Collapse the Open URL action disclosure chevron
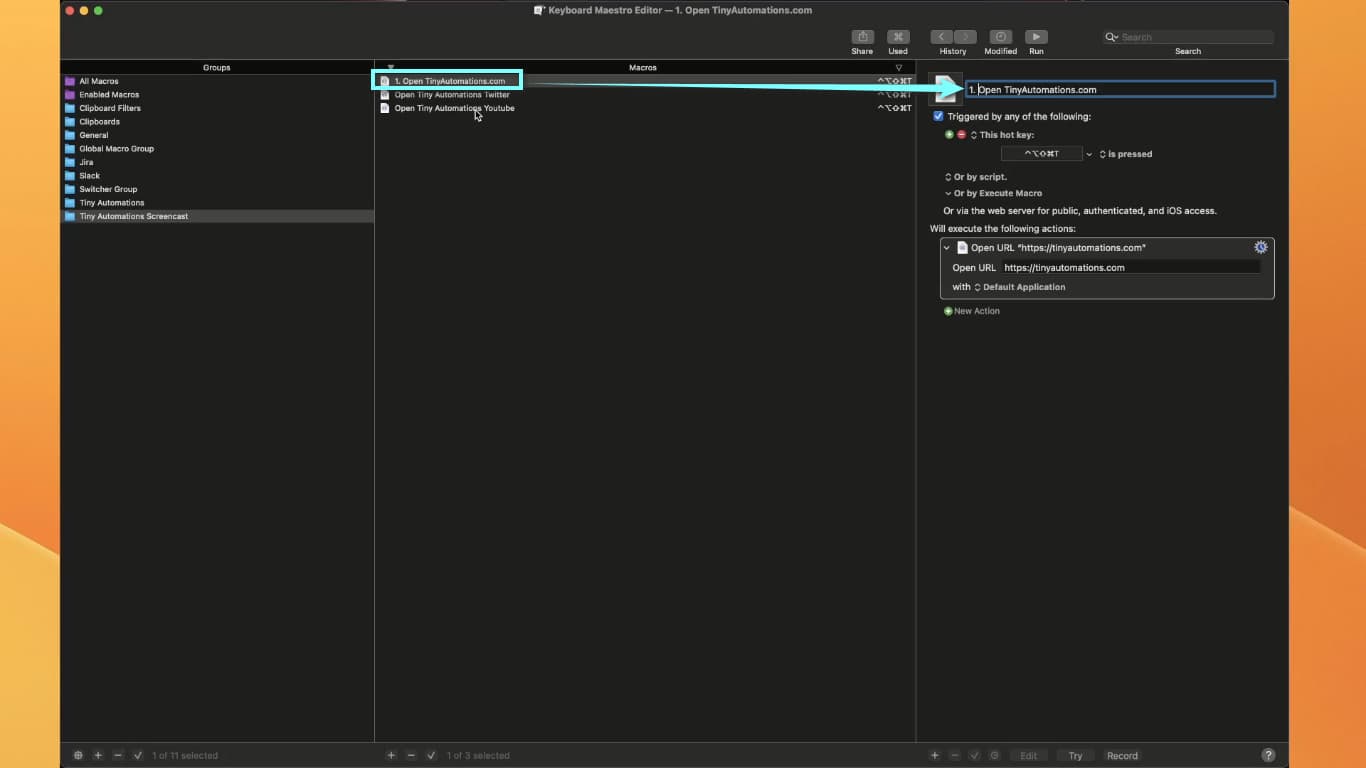This screenshot has width=1366, height=768. click(x=947, y=247)
